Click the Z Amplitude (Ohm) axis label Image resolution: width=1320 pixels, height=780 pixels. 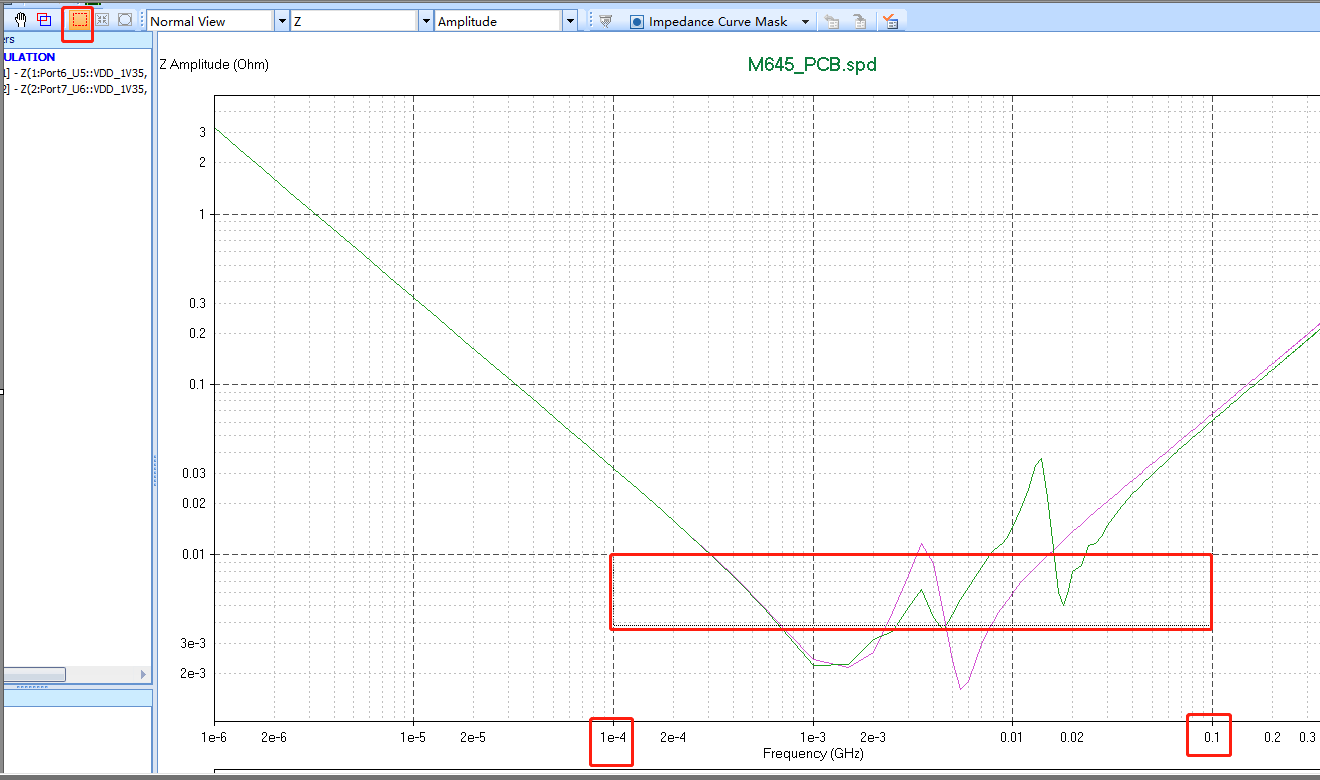(x=214, y=65)
